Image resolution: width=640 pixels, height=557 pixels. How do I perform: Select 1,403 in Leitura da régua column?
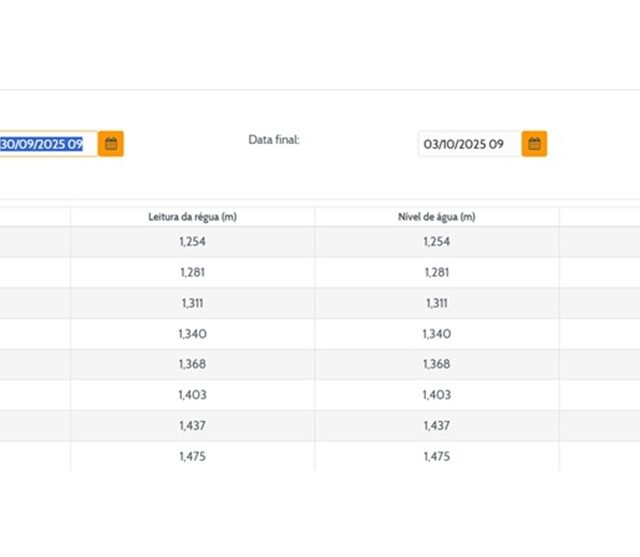[192, 395]
